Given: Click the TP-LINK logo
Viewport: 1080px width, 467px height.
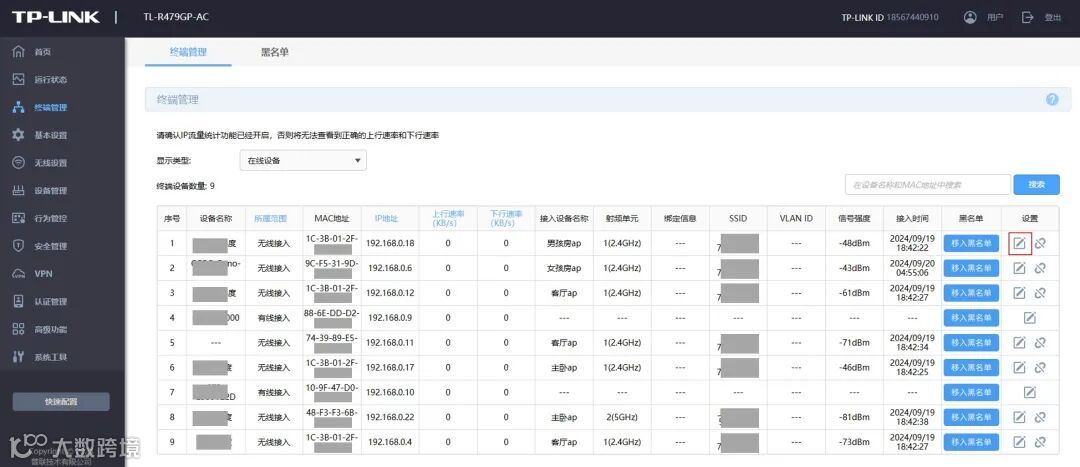Looking at the screenshot, I should [56, 17].
